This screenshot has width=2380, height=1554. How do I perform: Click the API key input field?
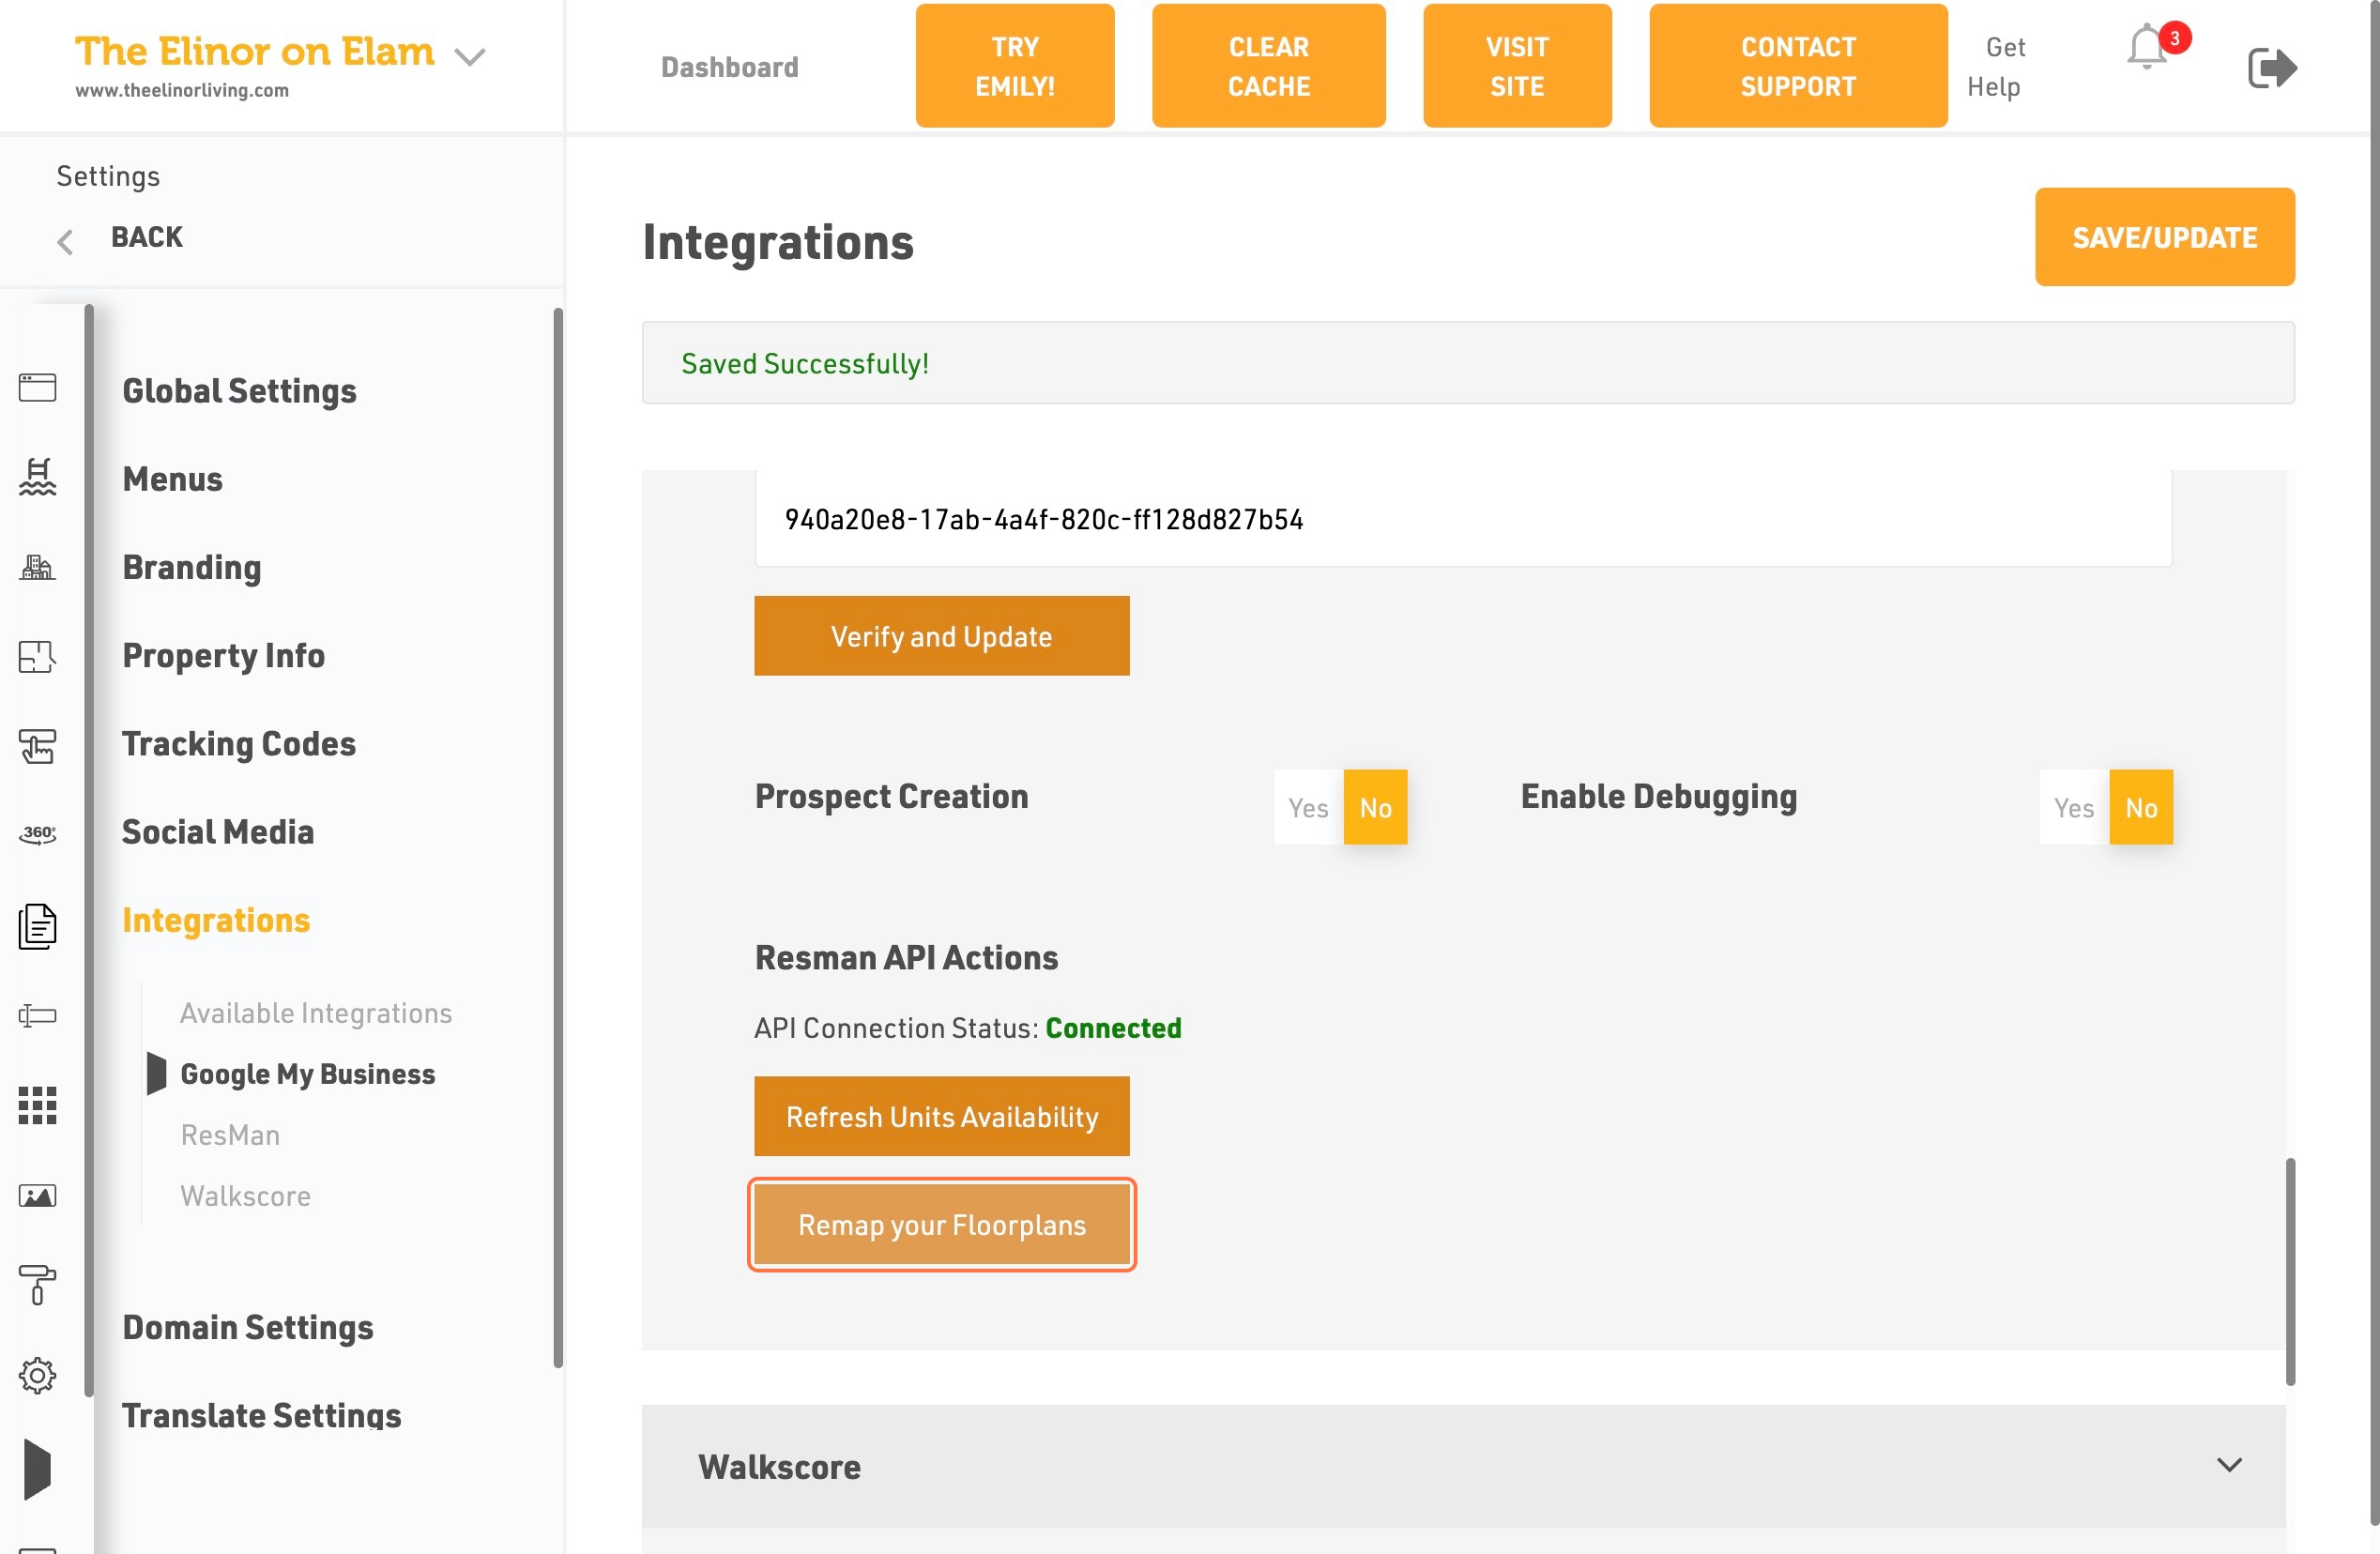[x=1463, y=519]
